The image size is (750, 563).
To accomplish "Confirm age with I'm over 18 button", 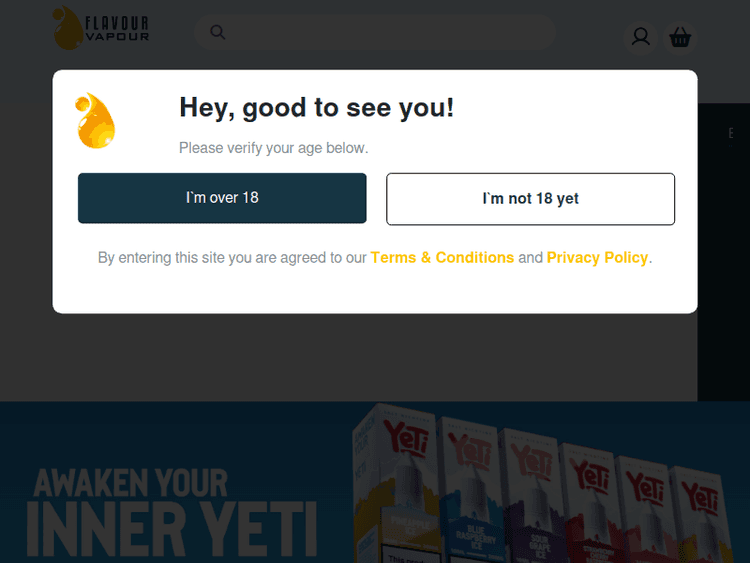I will pyautogui.click(x=222, y=198).
